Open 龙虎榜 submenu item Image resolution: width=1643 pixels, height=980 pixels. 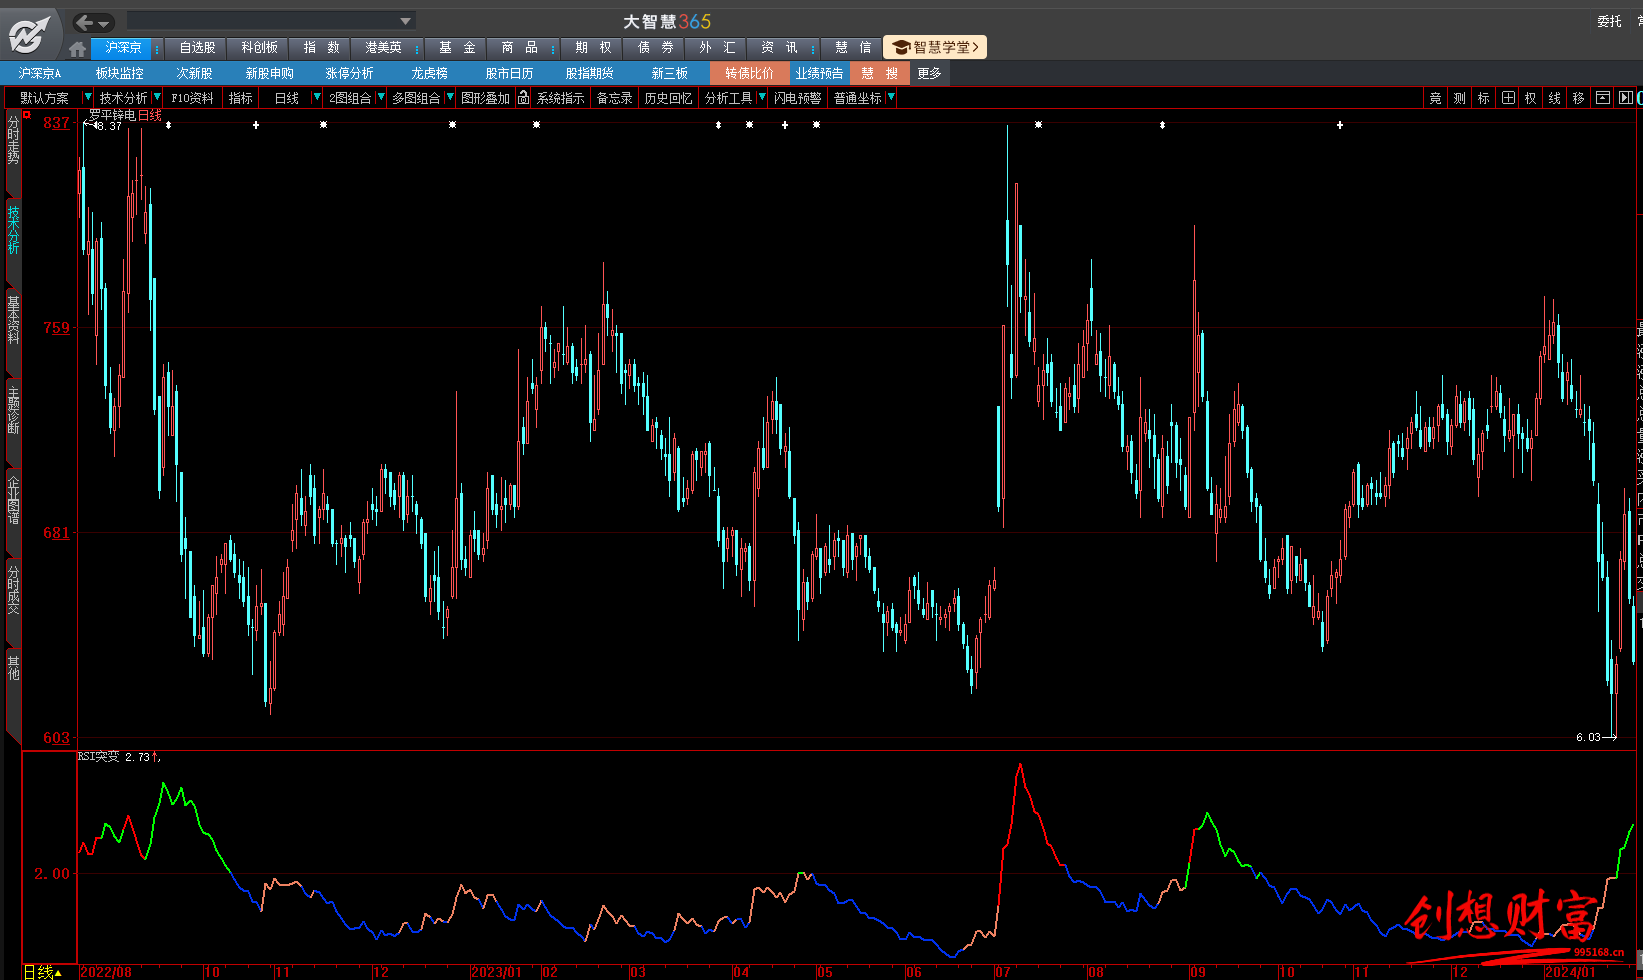click(429, 73)
